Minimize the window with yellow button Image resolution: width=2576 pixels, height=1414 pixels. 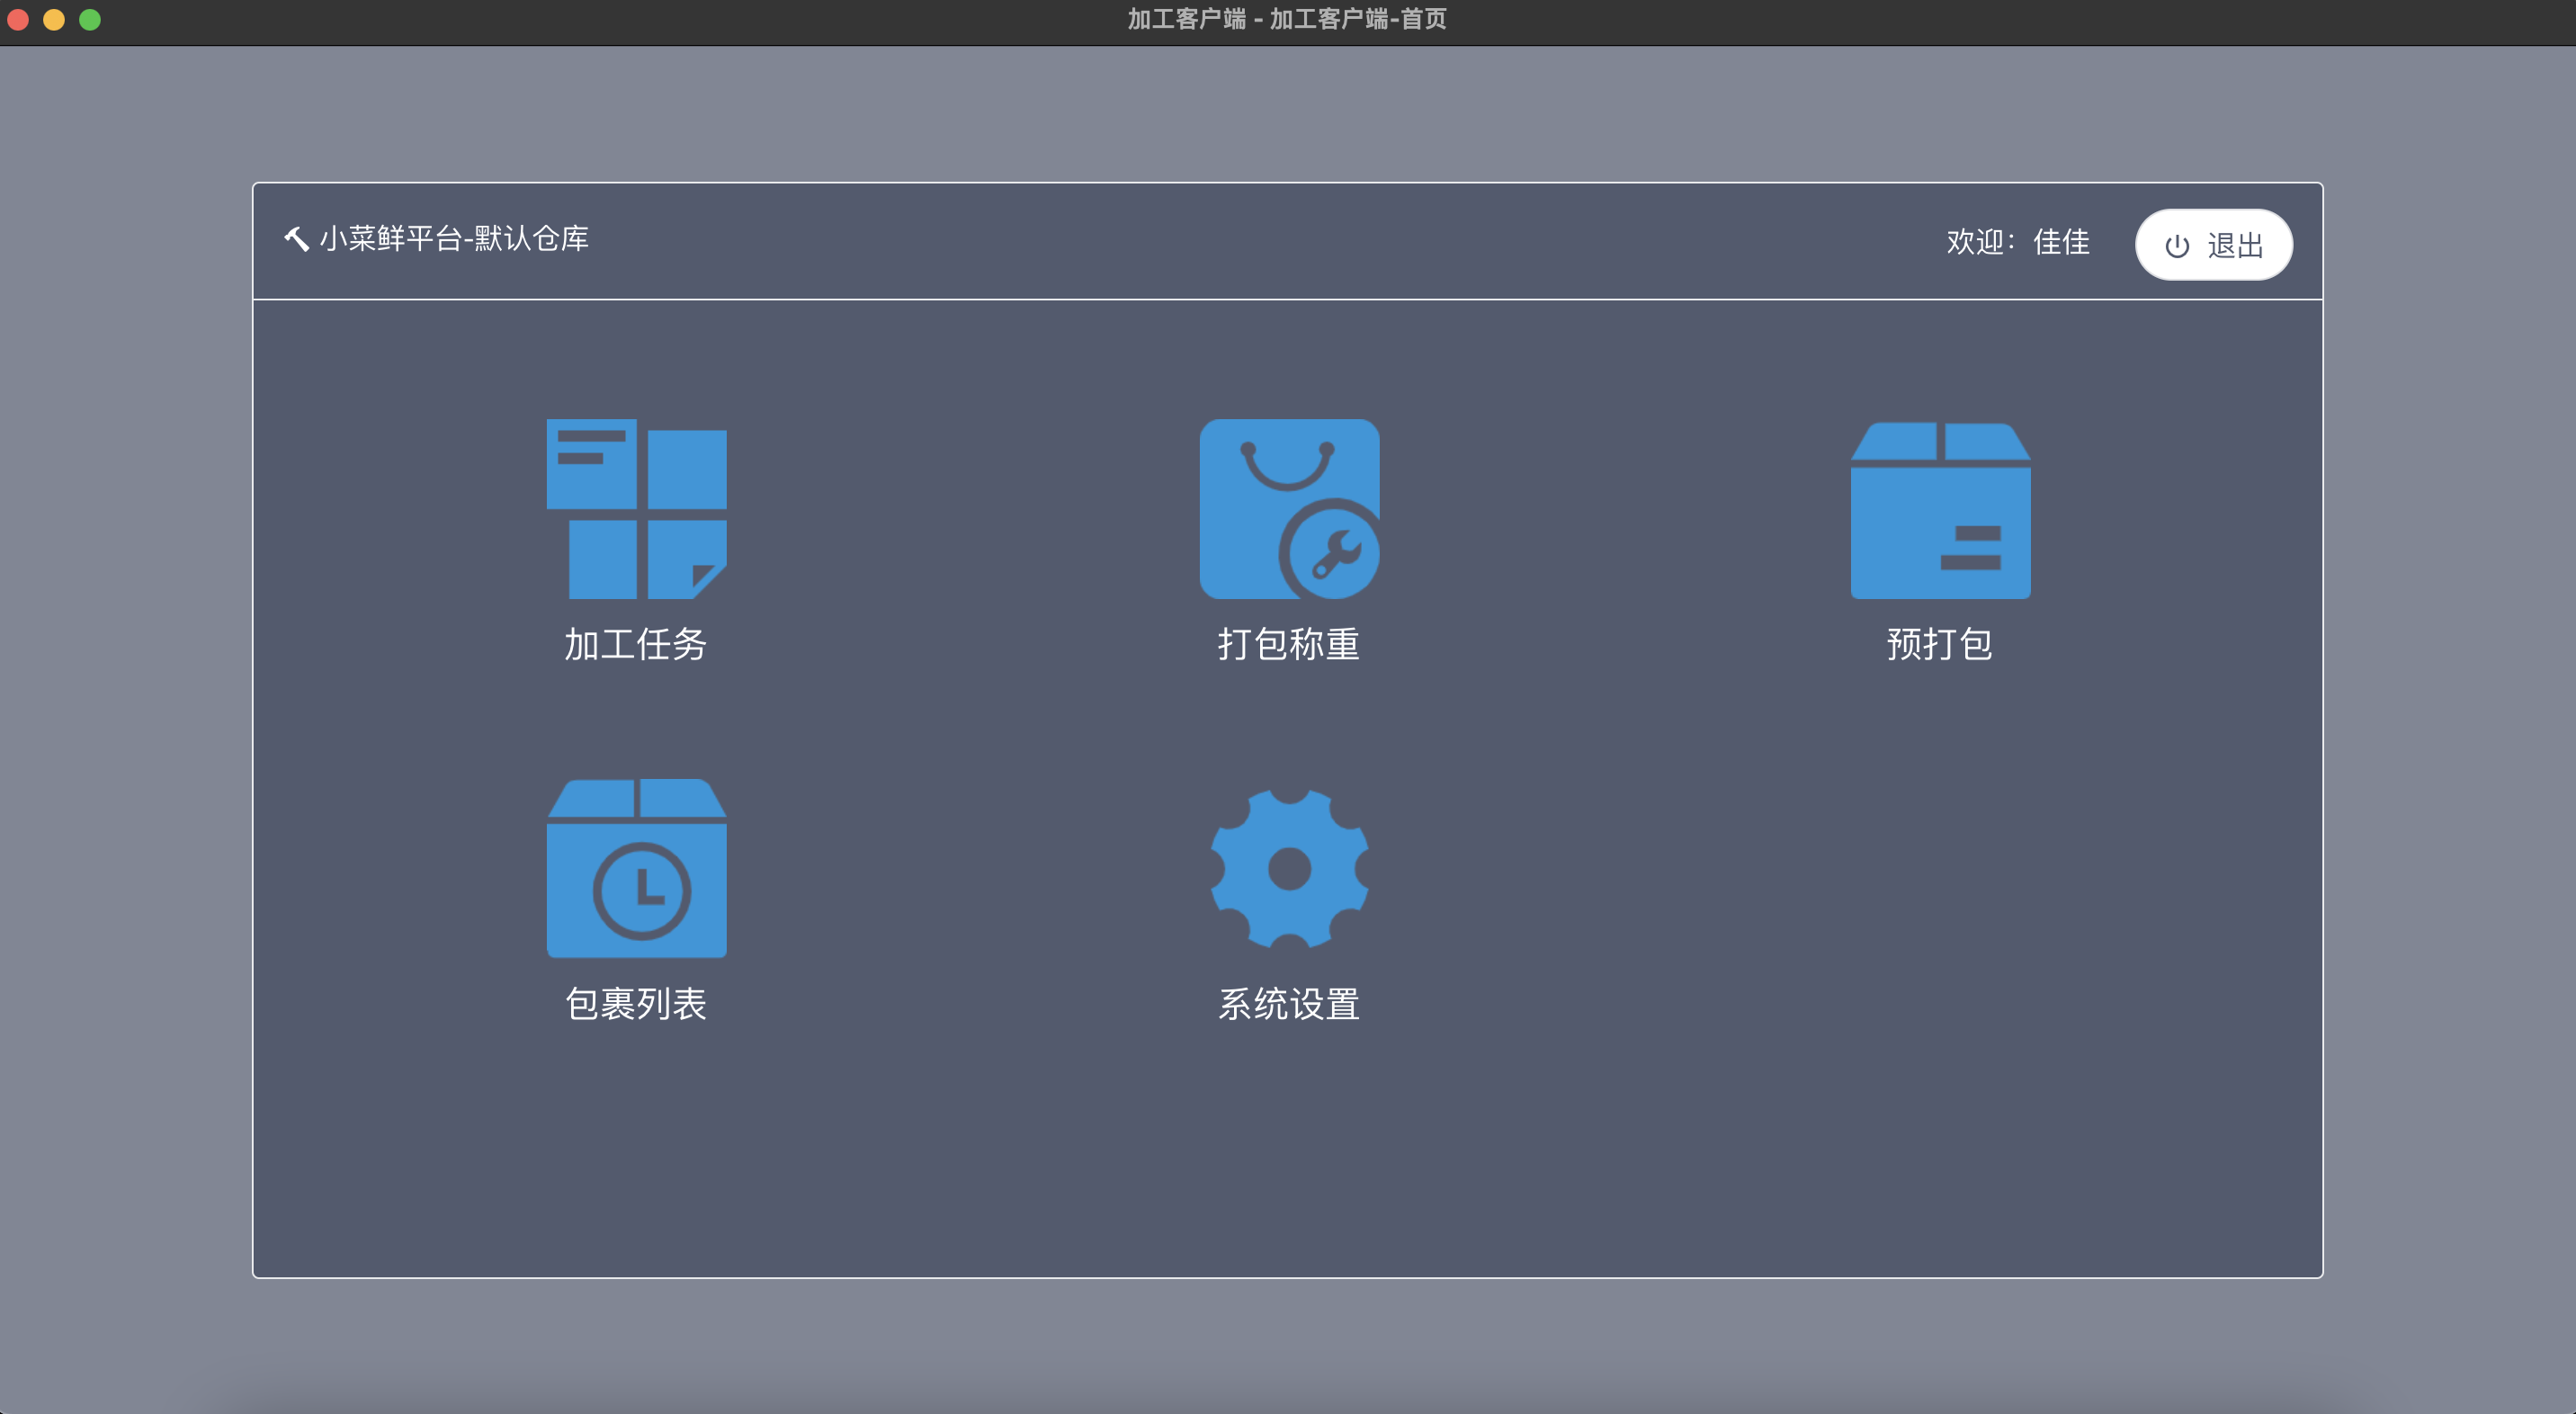coord(54,19)
